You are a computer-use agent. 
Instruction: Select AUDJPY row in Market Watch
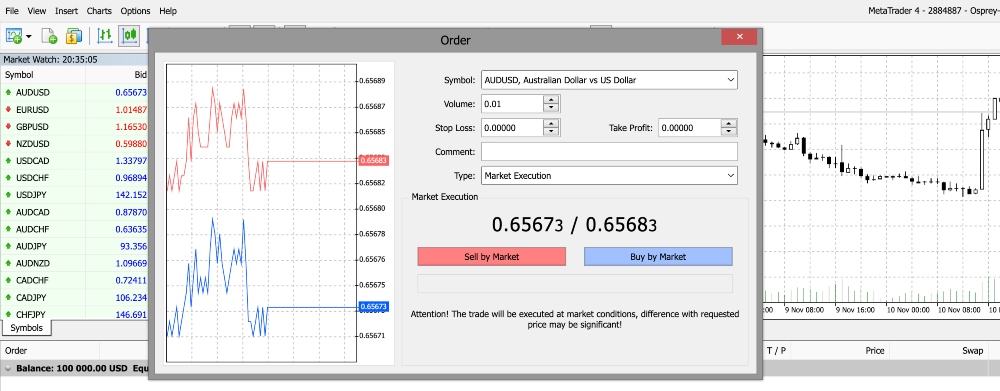75,246
